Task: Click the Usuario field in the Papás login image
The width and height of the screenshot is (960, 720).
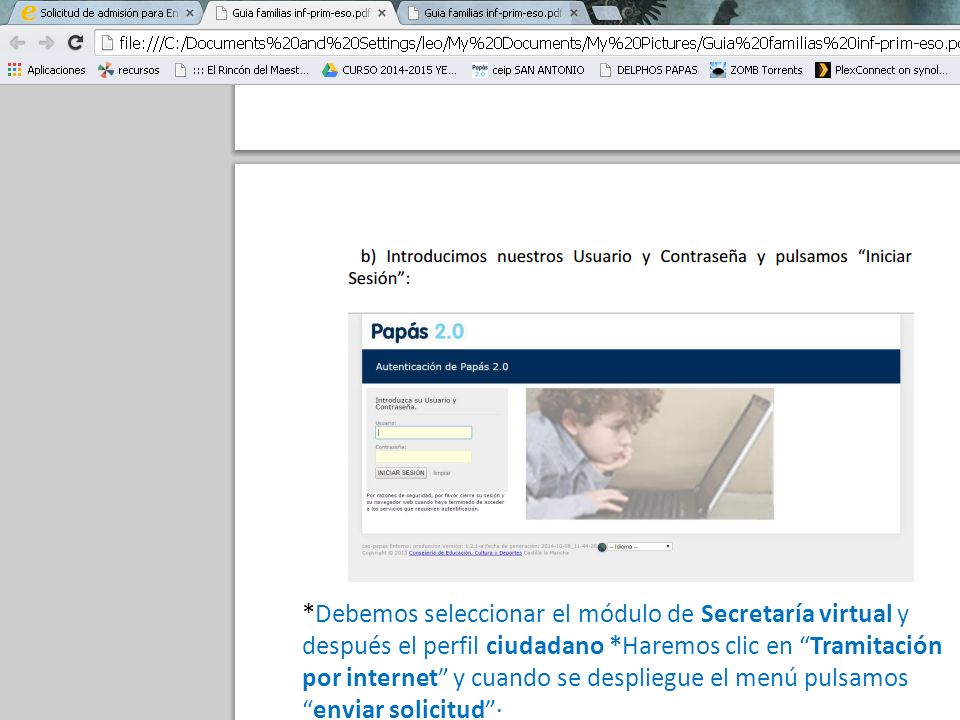Action: tap(423, 432)
